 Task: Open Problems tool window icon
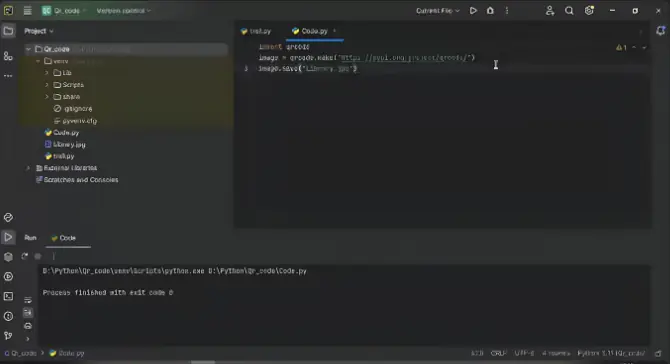(x=8, y=316)
